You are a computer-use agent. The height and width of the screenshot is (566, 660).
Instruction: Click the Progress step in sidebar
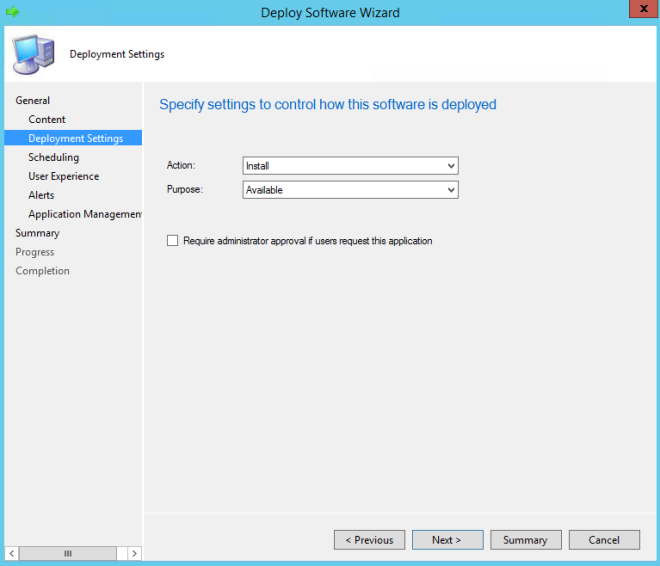pyautogui.click(x=35, y=252)
